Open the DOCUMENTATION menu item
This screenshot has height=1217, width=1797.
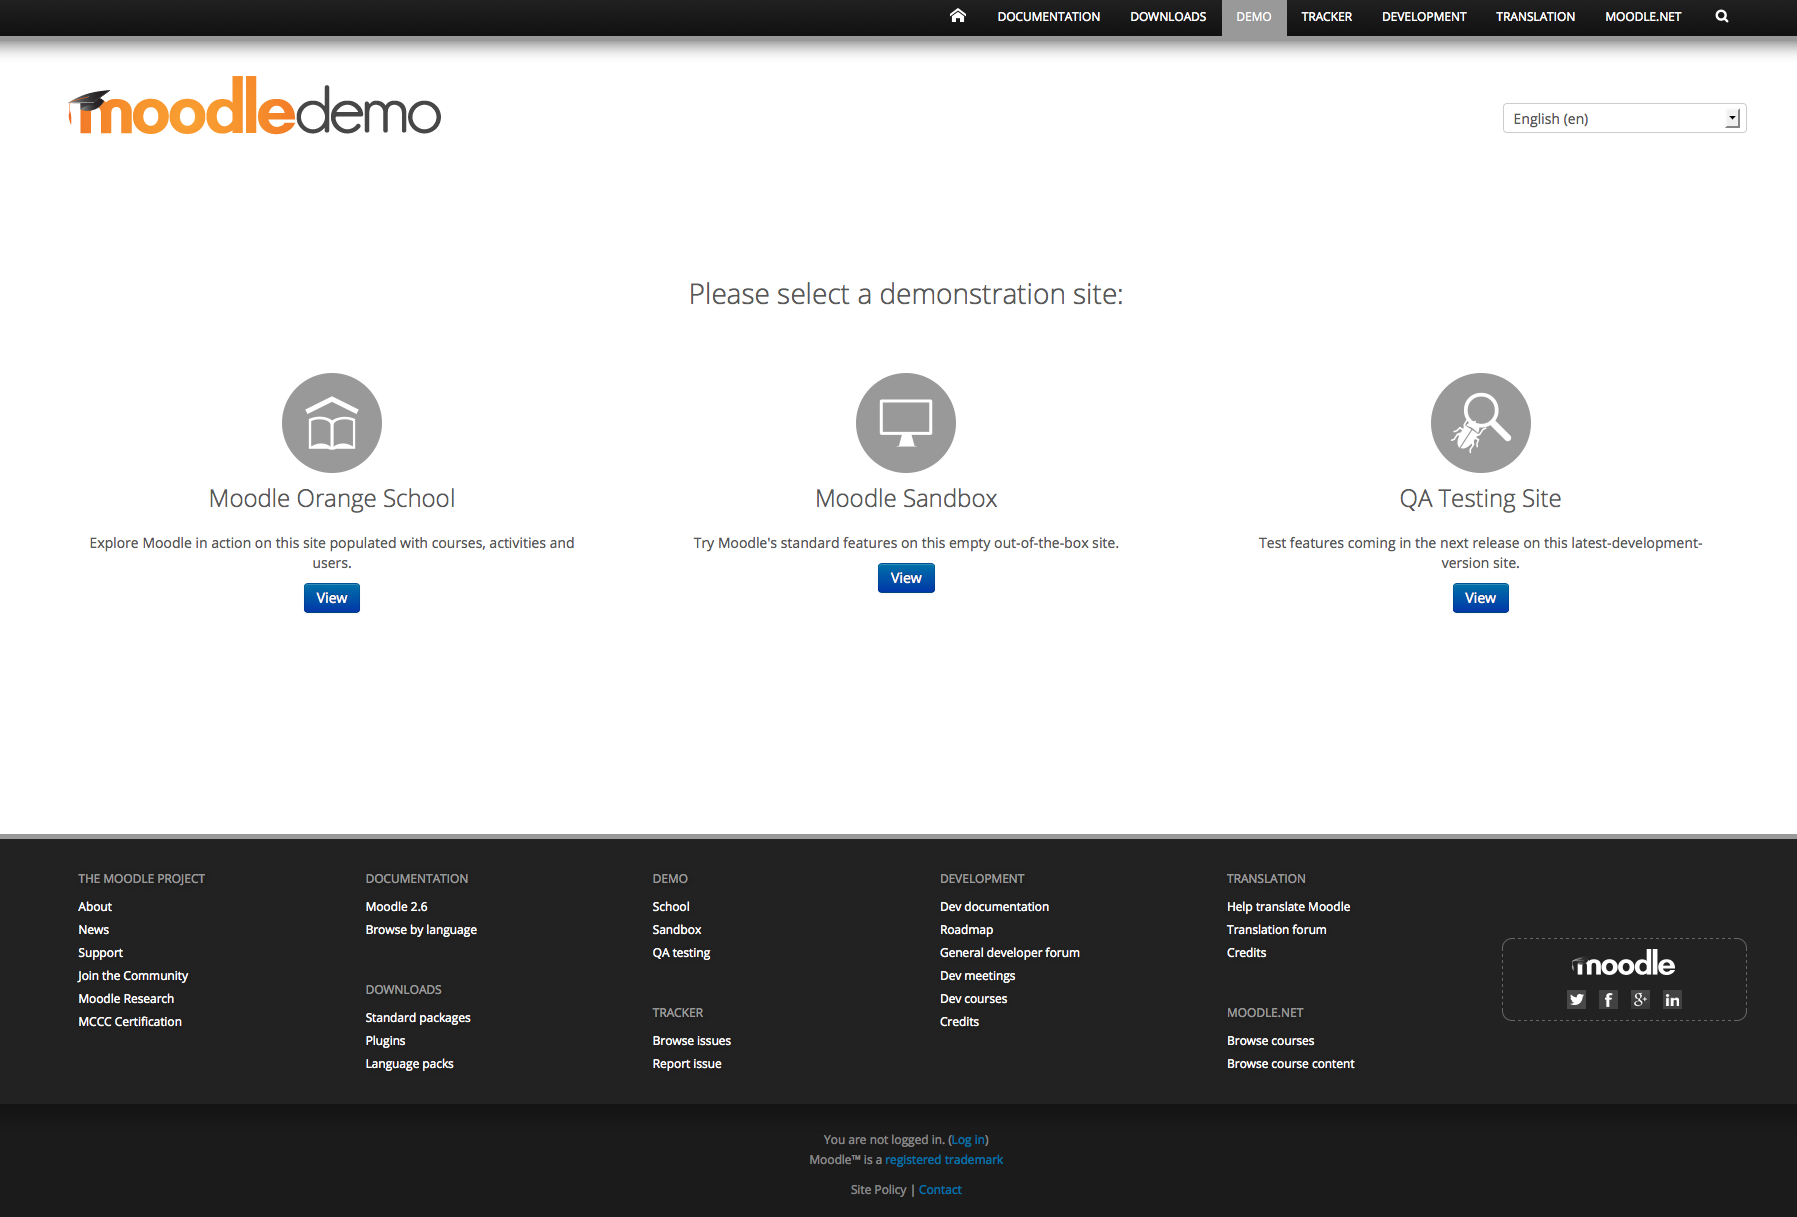(1048, 17)
